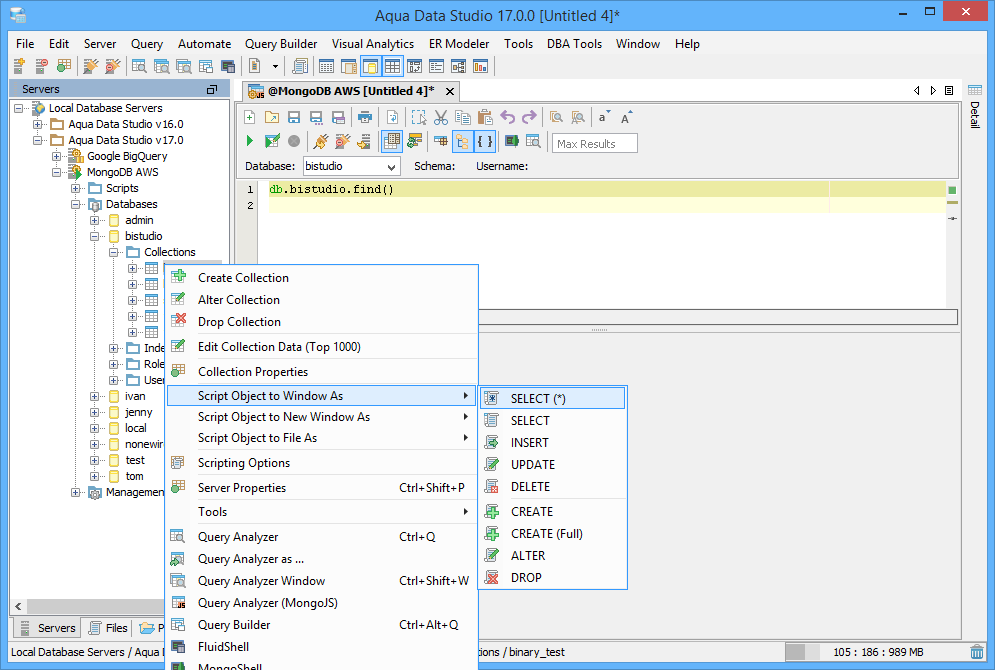Screen dimensions: 995x670
Task: Open the Query Builder menu in menu bar
Action: tap(281, 44)
